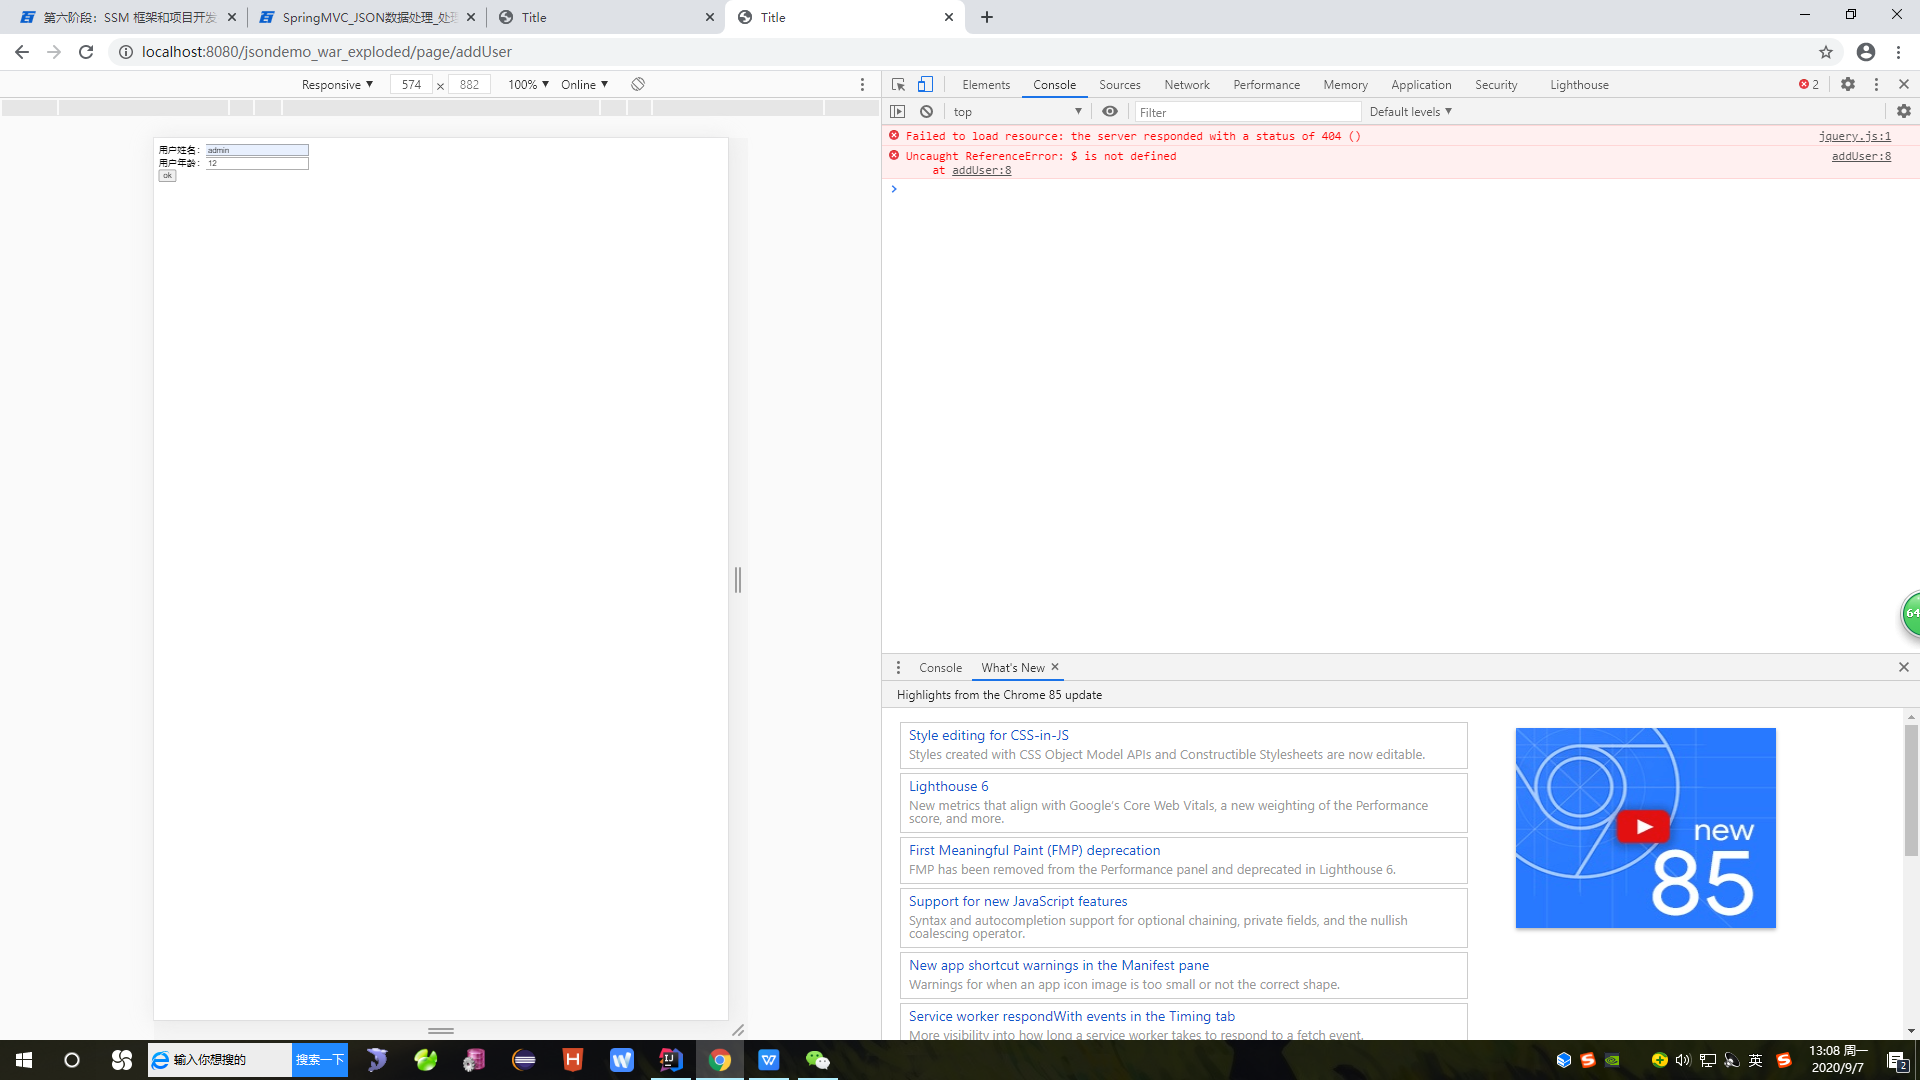1920x1080 pixels.
Task: Open the Application tab
Action: click(1420, 85)
